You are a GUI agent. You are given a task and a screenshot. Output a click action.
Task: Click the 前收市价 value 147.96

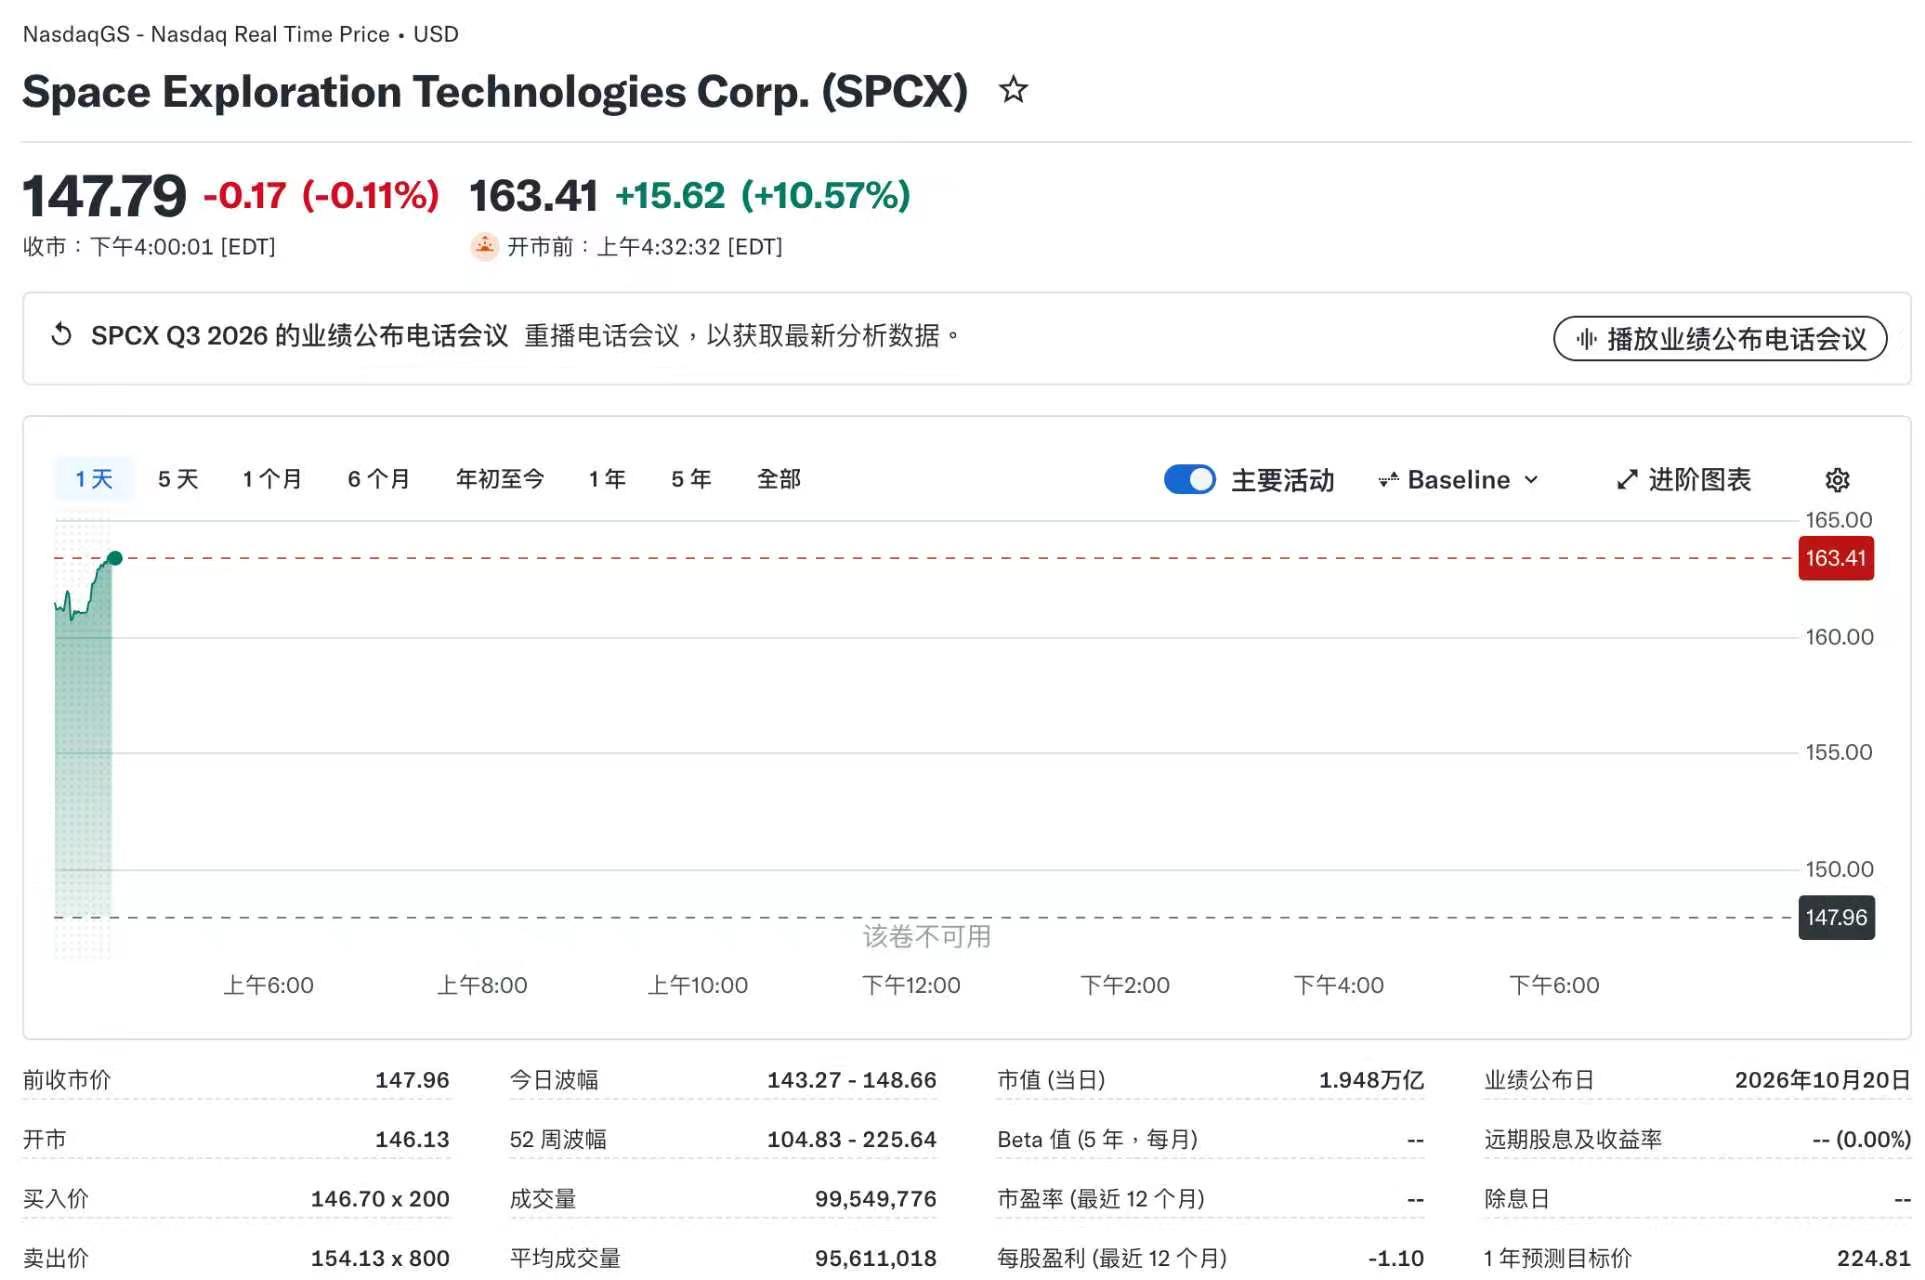click(412, 1080)
